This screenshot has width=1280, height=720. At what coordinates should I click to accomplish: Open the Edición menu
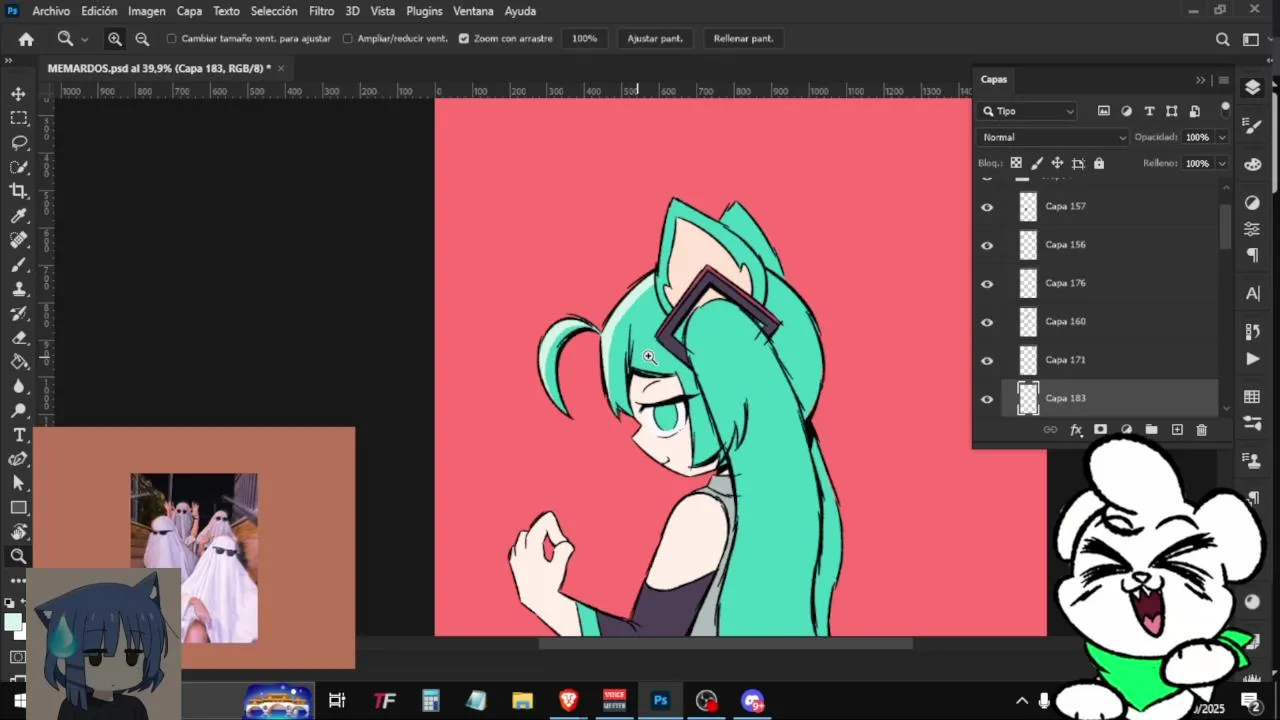(99, 11)
